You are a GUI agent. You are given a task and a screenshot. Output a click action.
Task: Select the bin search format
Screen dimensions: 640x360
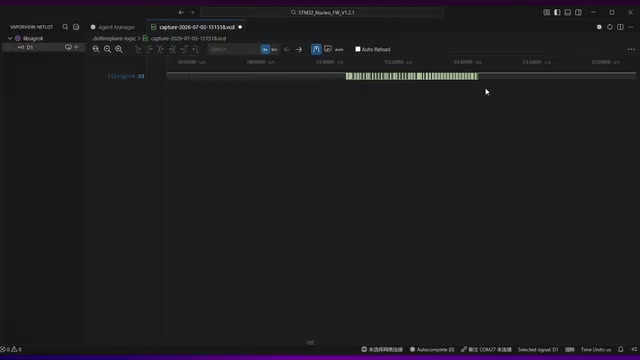(274, 49)
